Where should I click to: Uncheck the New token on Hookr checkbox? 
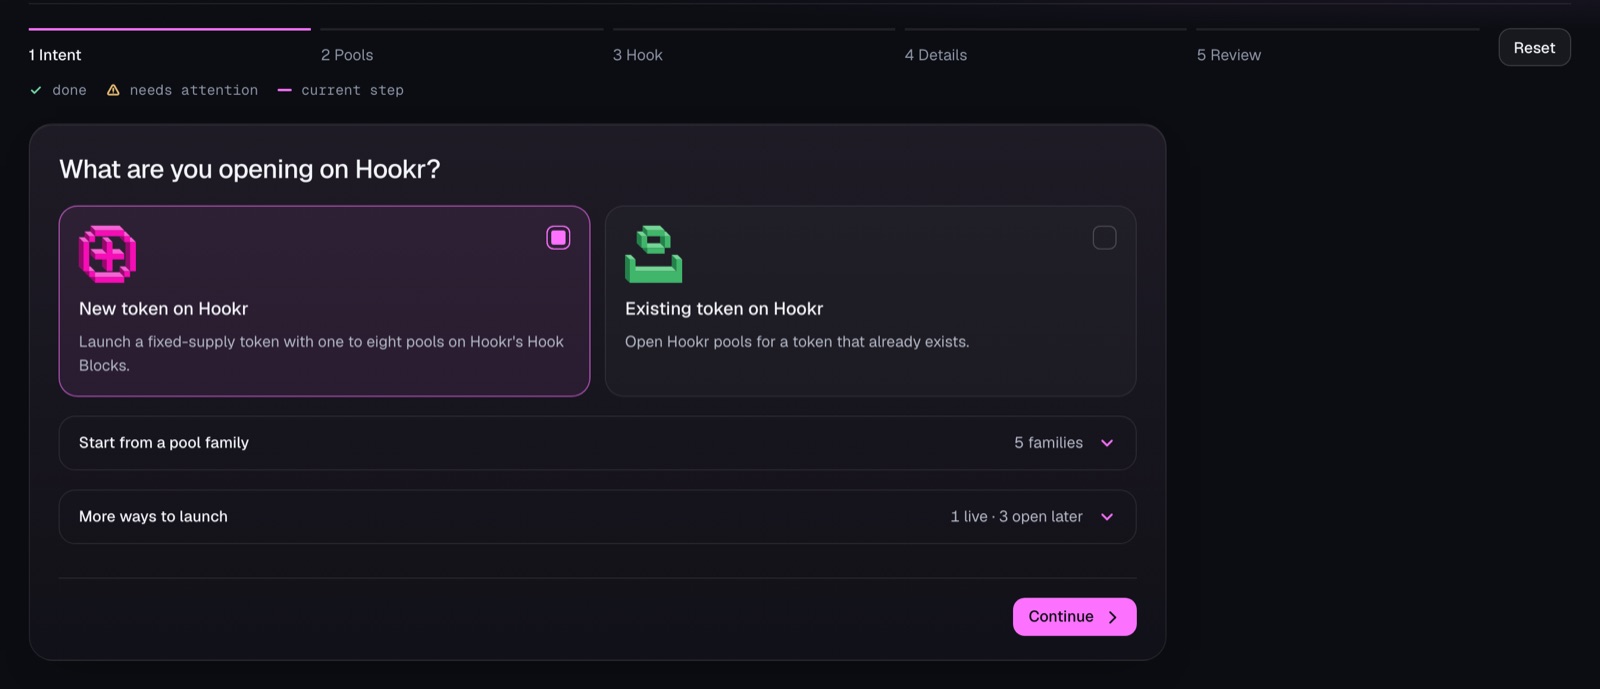click(558, 237)
